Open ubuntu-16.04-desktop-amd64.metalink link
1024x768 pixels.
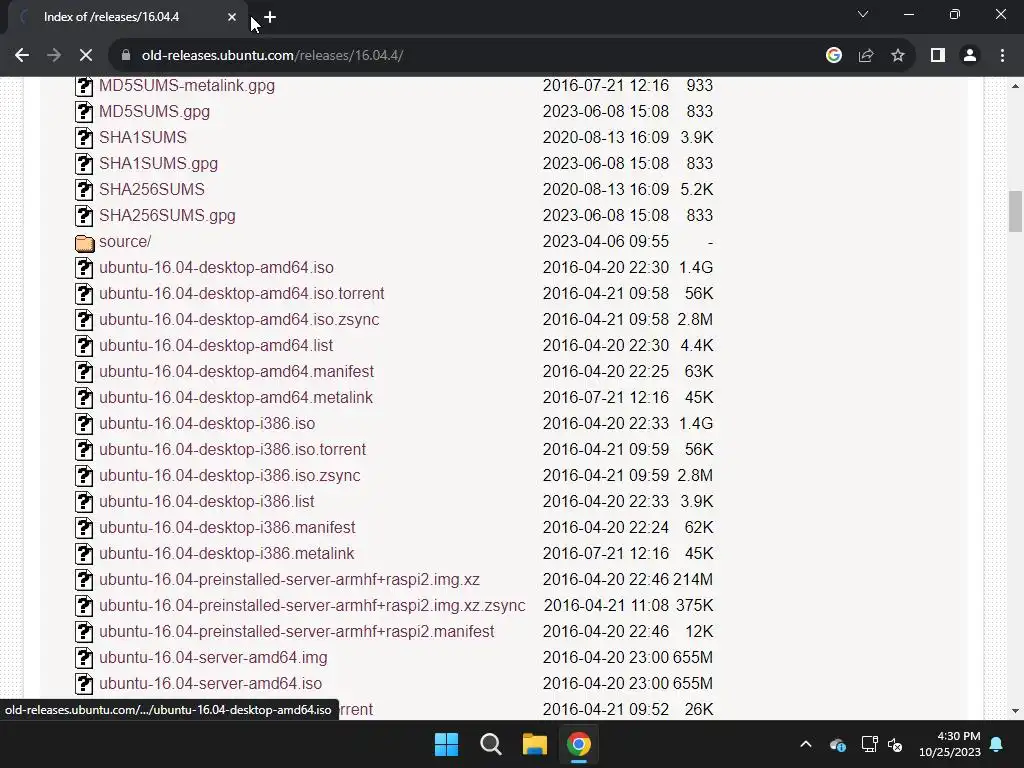click(x=236, y=398)
